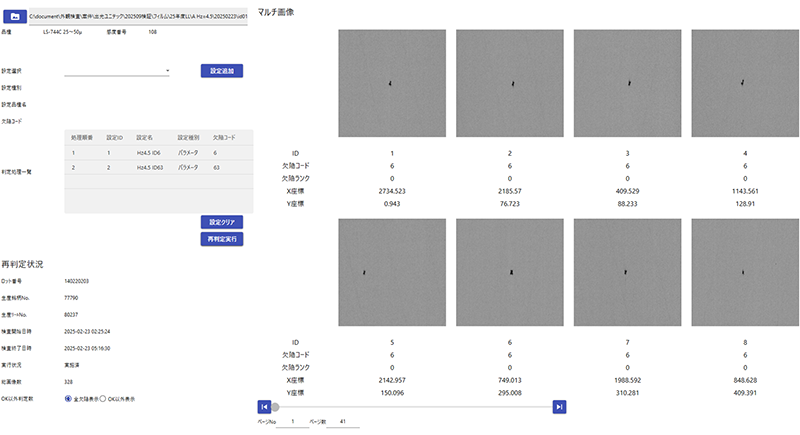
Task: Click Y coordinate value 295.008
Action: pos(510,393)
